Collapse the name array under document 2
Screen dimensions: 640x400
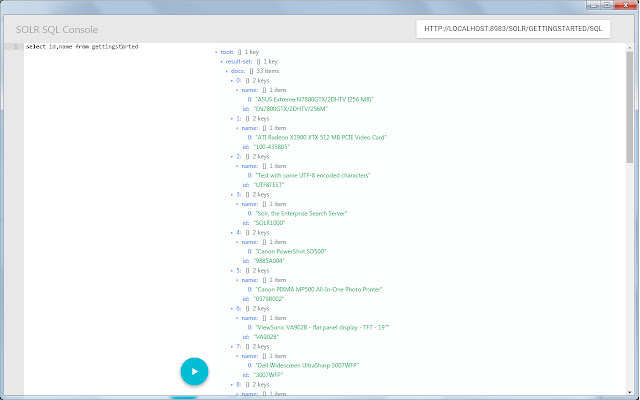pyautogui.click(x=237, y=166)
